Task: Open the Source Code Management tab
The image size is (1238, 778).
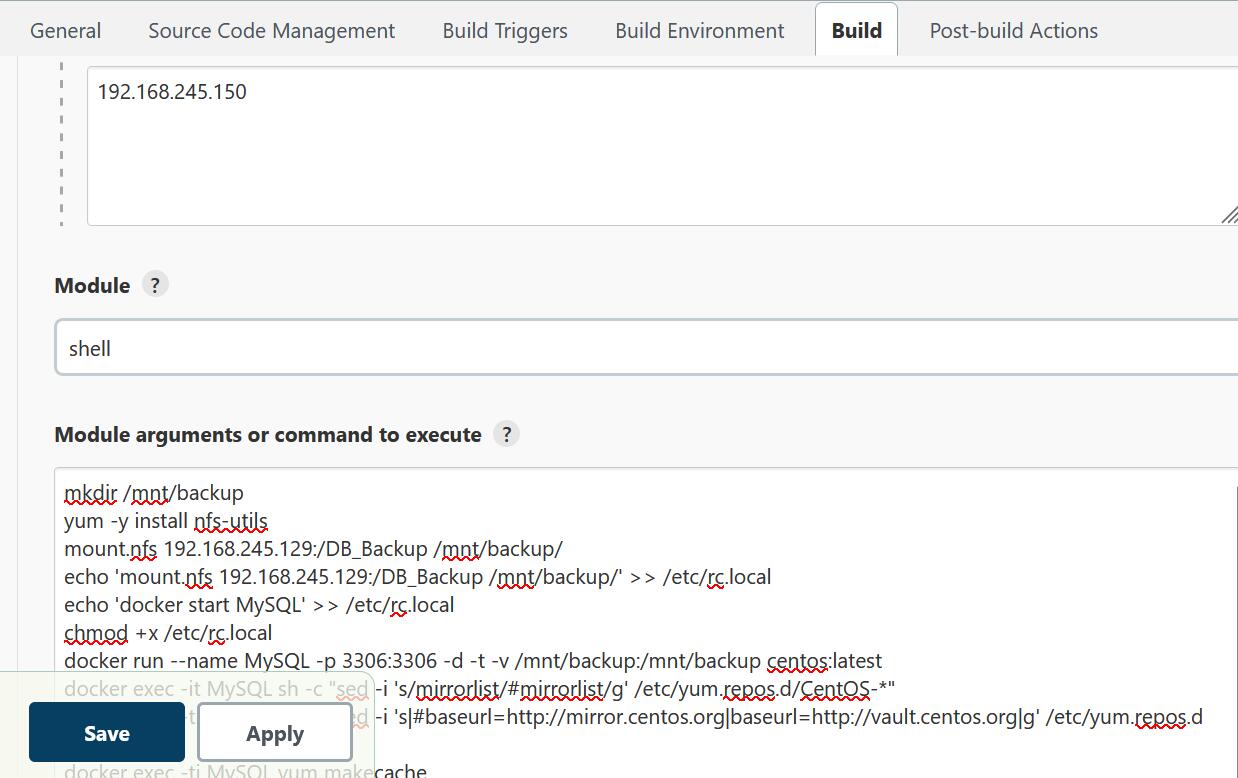Action: pyautogui.click(x=272, y=30)
